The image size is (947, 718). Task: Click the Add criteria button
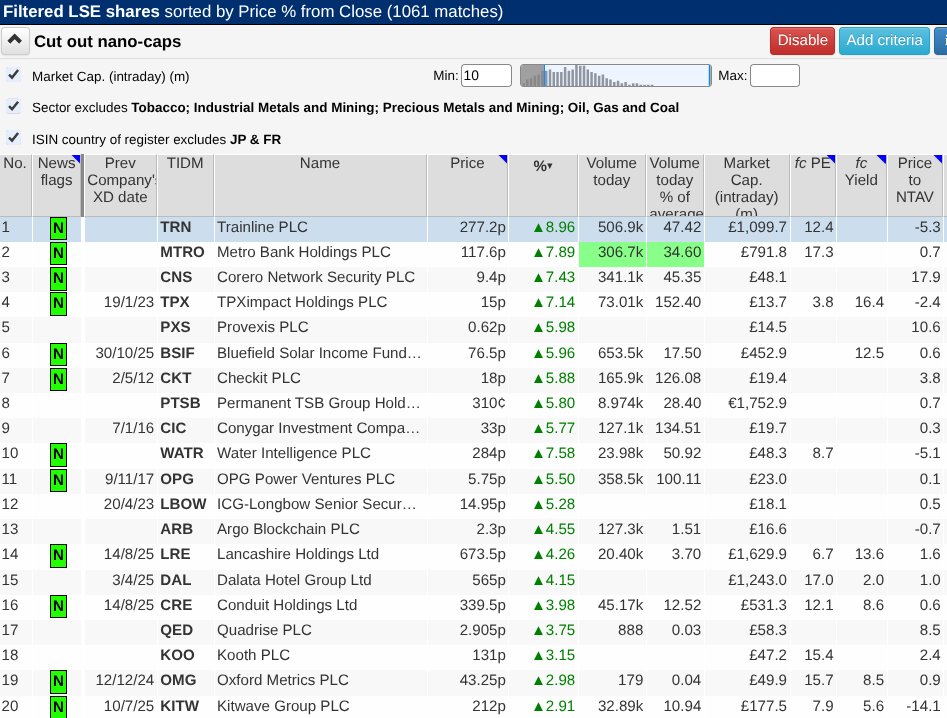(884, 40)
